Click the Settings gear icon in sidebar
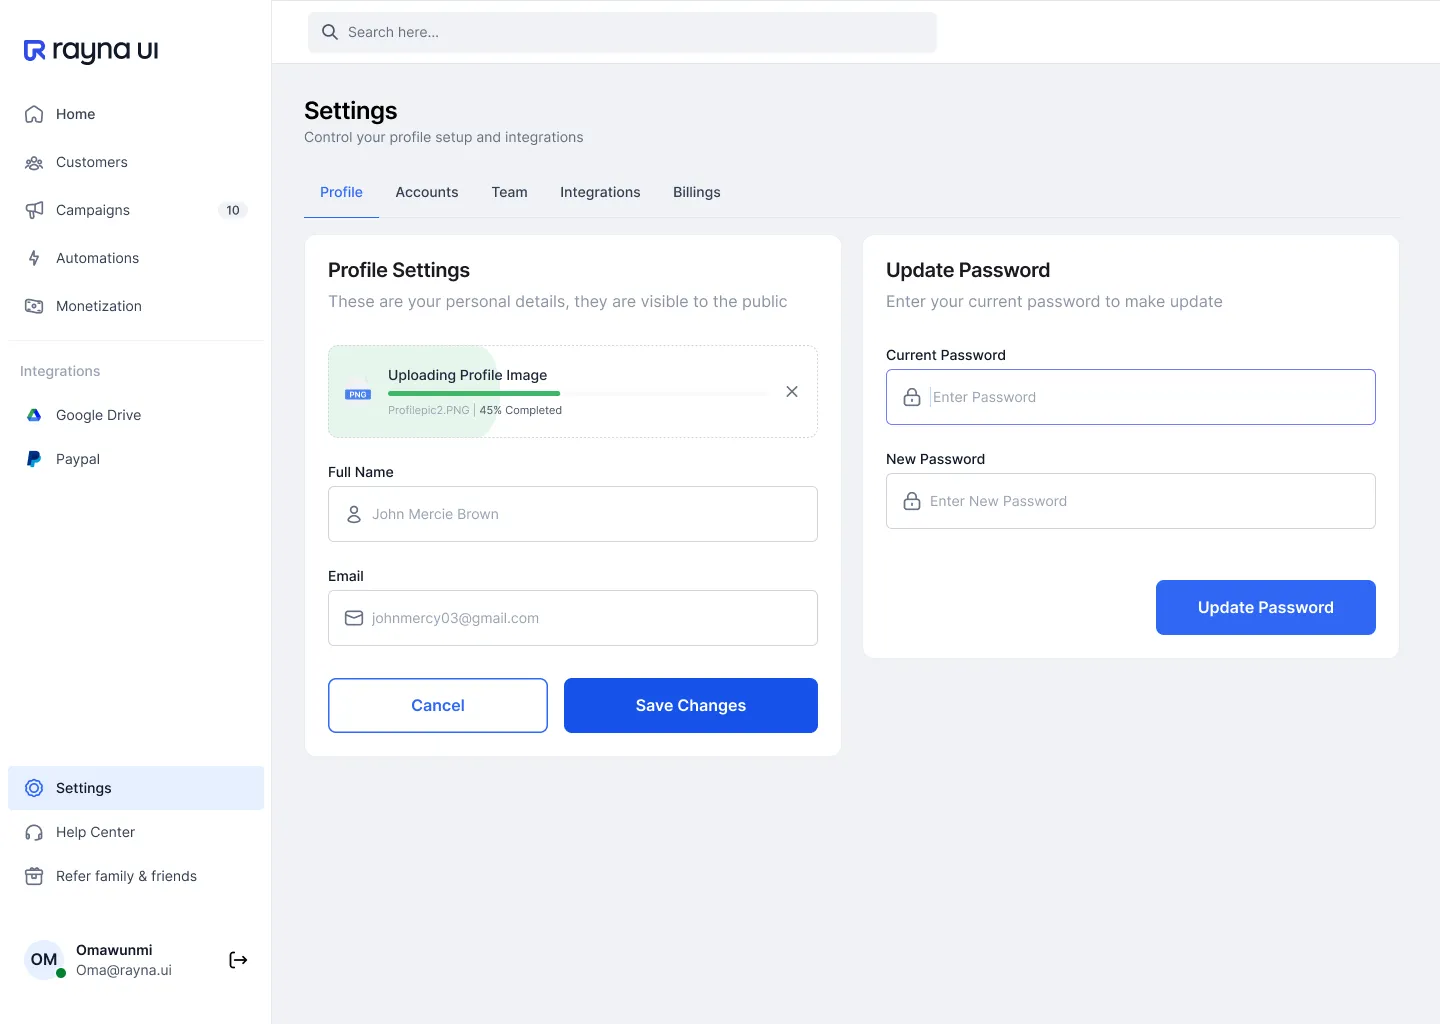Viewport: 1440px width, 1024px height. pos(34,788)
